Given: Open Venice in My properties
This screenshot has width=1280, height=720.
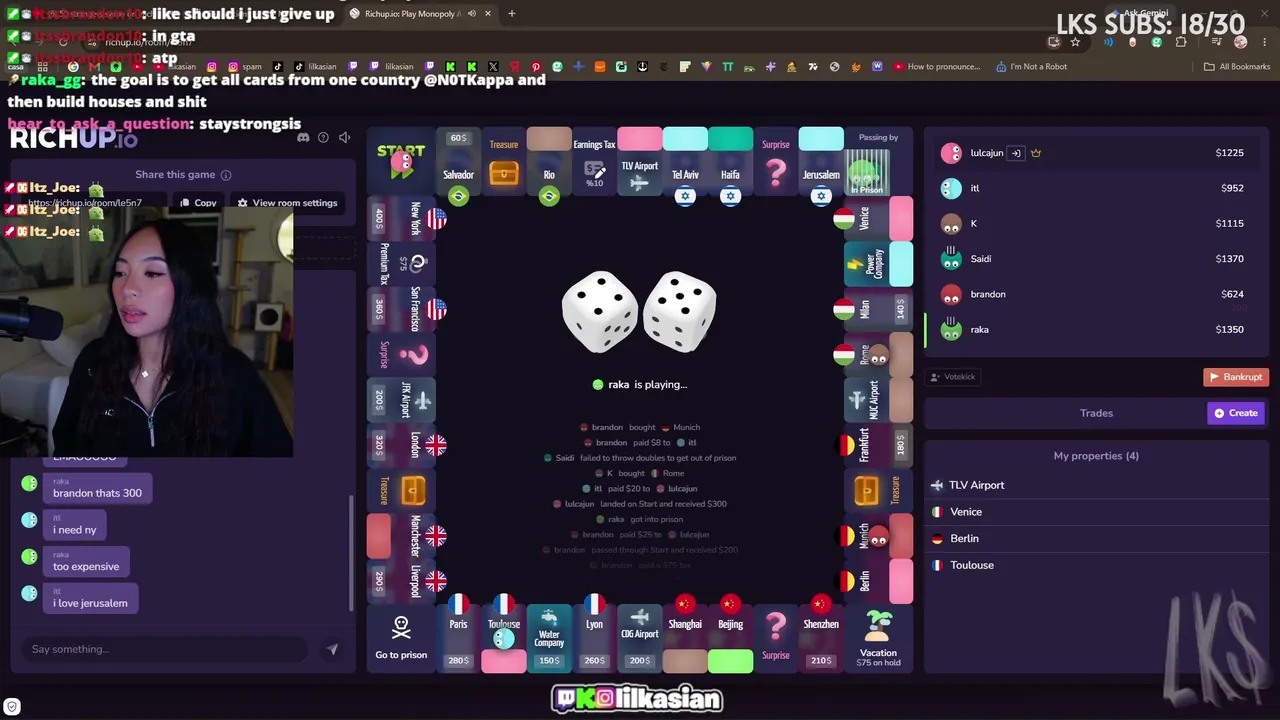Looking at the screenshot, I should point(1095,512).
